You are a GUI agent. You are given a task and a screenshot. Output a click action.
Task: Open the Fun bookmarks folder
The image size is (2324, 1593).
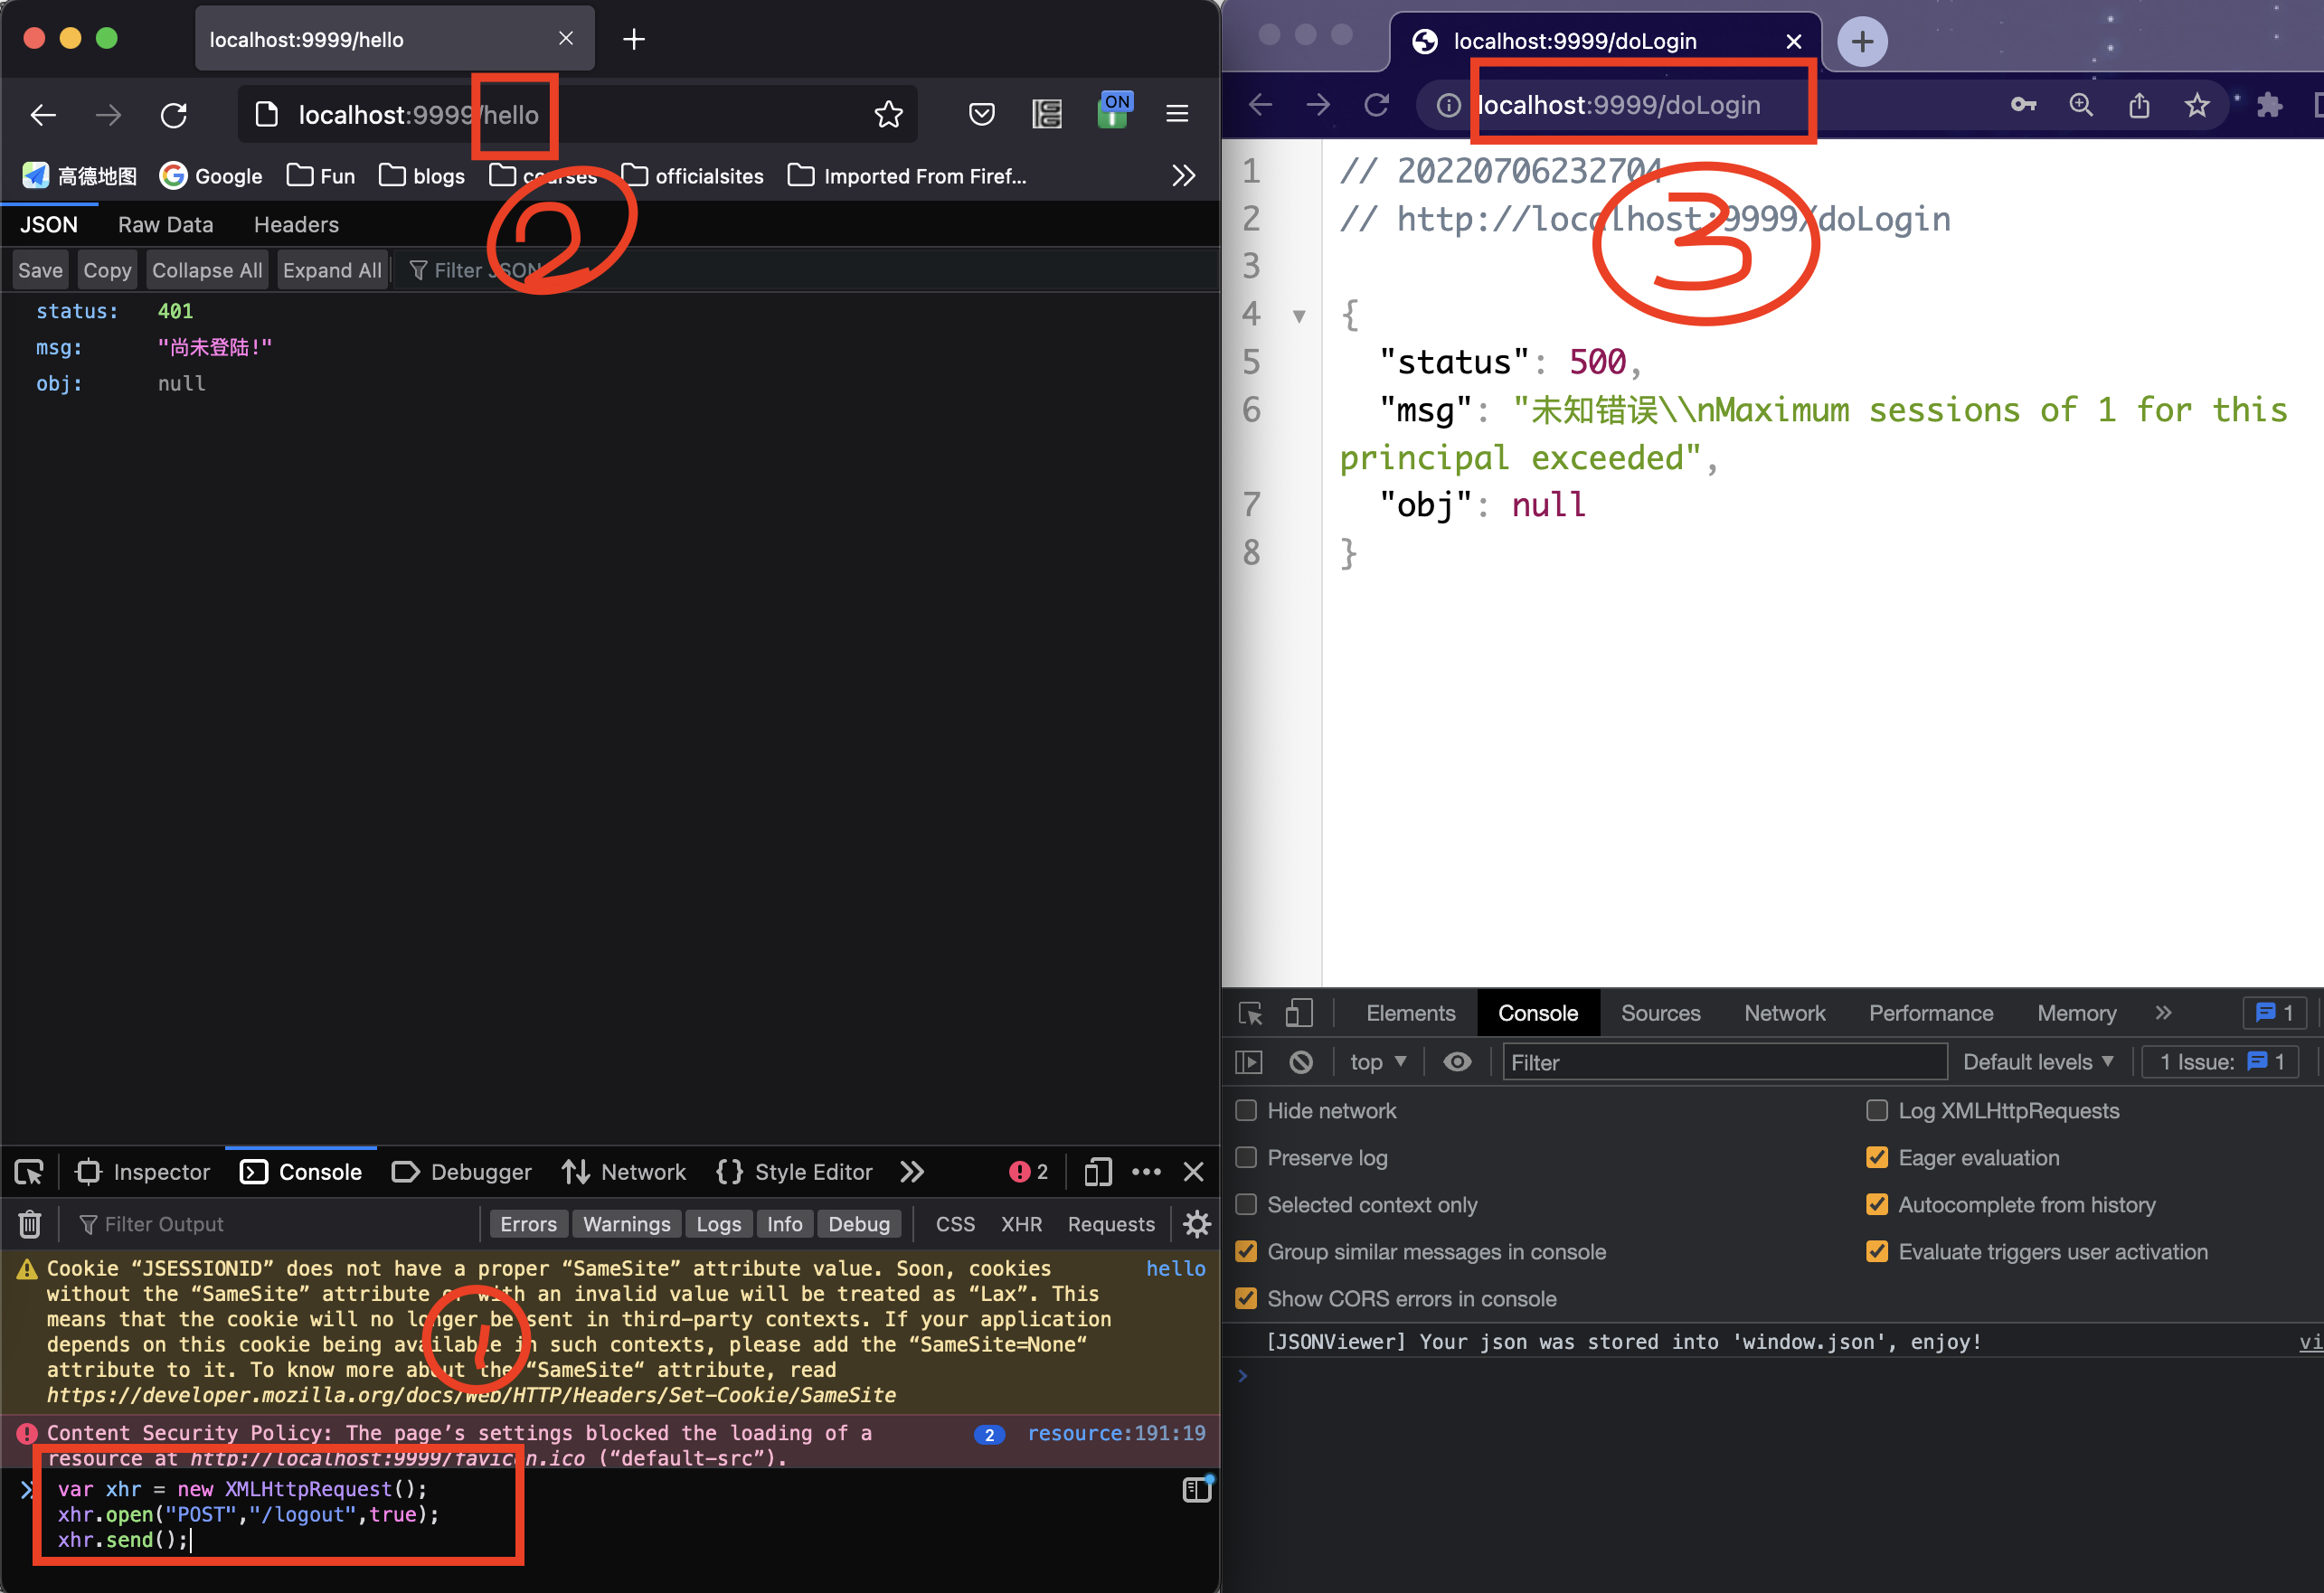pyautogui.click(x=321, y=176)
